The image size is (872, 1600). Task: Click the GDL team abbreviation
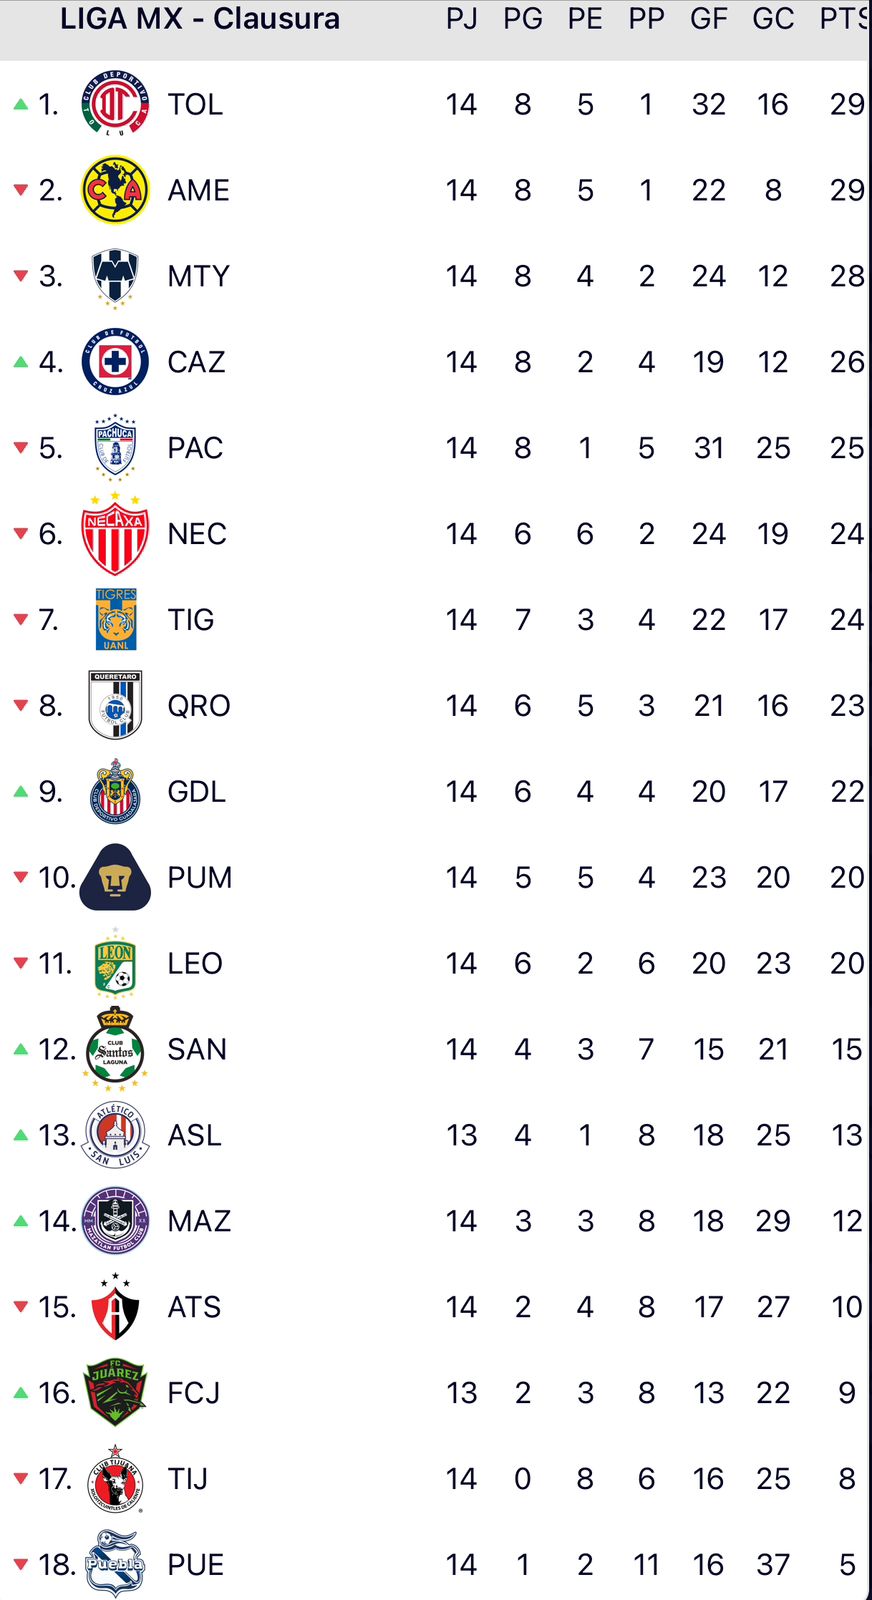tap(196, 792)
